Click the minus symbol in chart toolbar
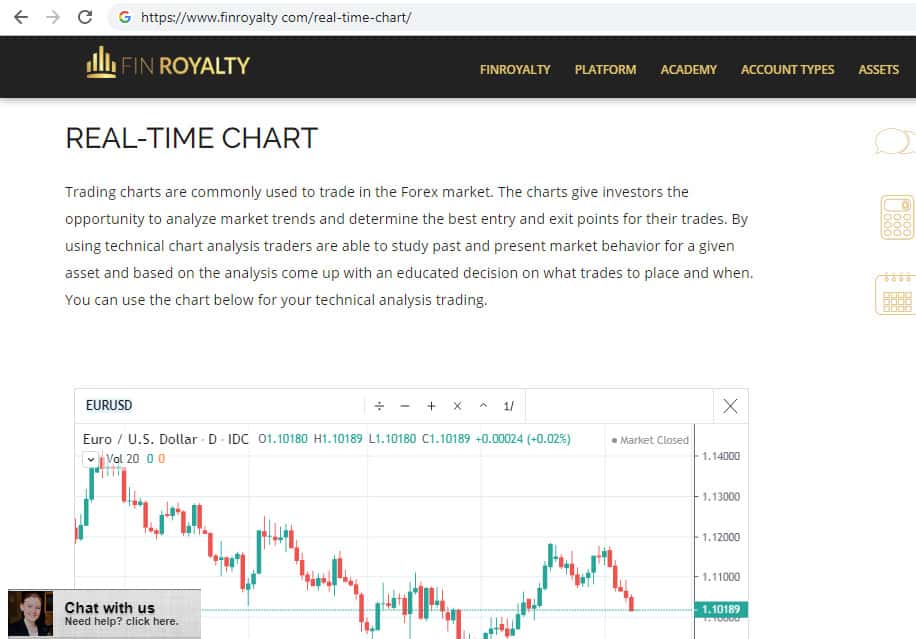The width and height of the screenshot is (916, 639). click(x=405, y=406)
